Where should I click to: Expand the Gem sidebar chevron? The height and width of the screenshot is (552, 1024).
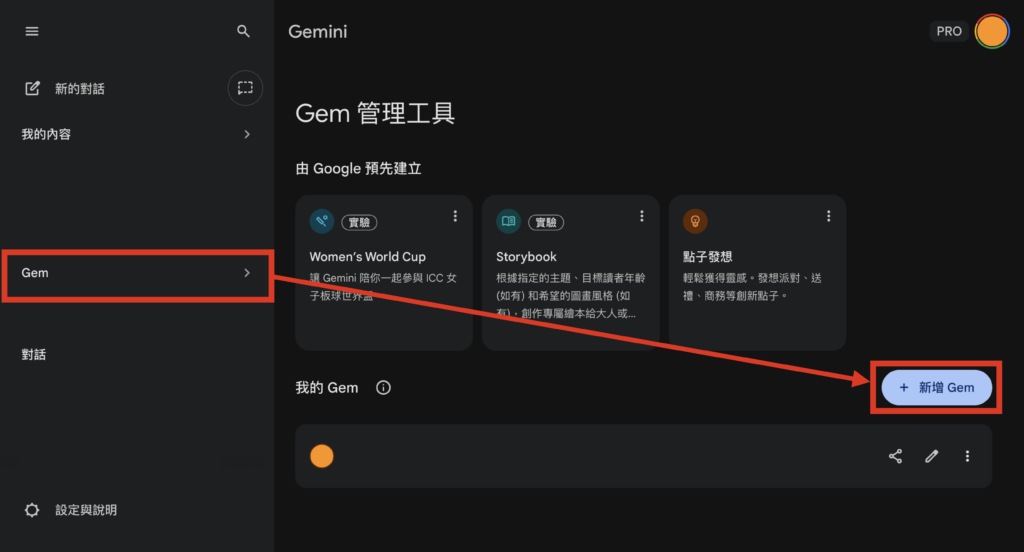[x=247, y=272]
